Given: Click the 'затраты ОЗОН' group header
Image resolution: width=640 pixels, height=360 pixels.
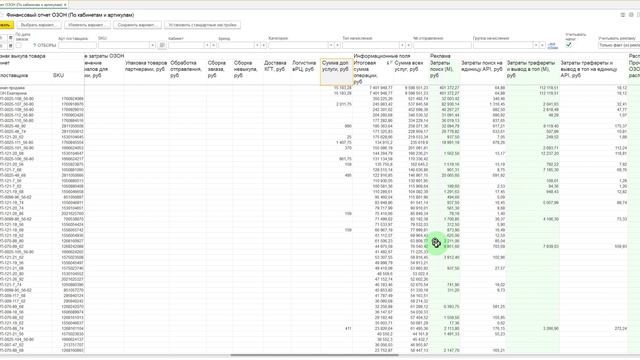Looking at the screenshot, I should 104,56.
